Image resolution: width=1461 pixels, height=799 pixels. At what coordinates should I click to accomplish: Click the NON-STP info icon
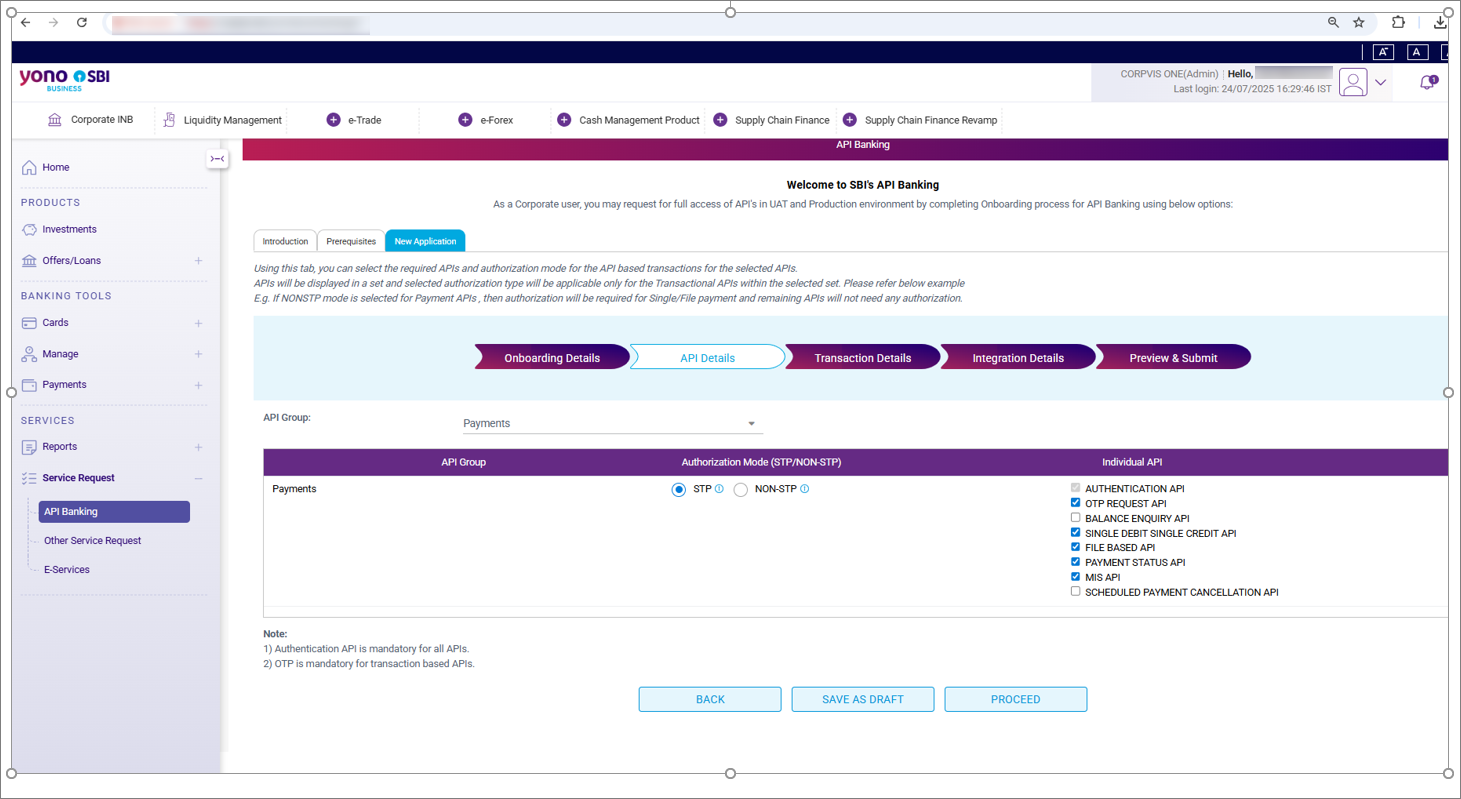point(805,489)
